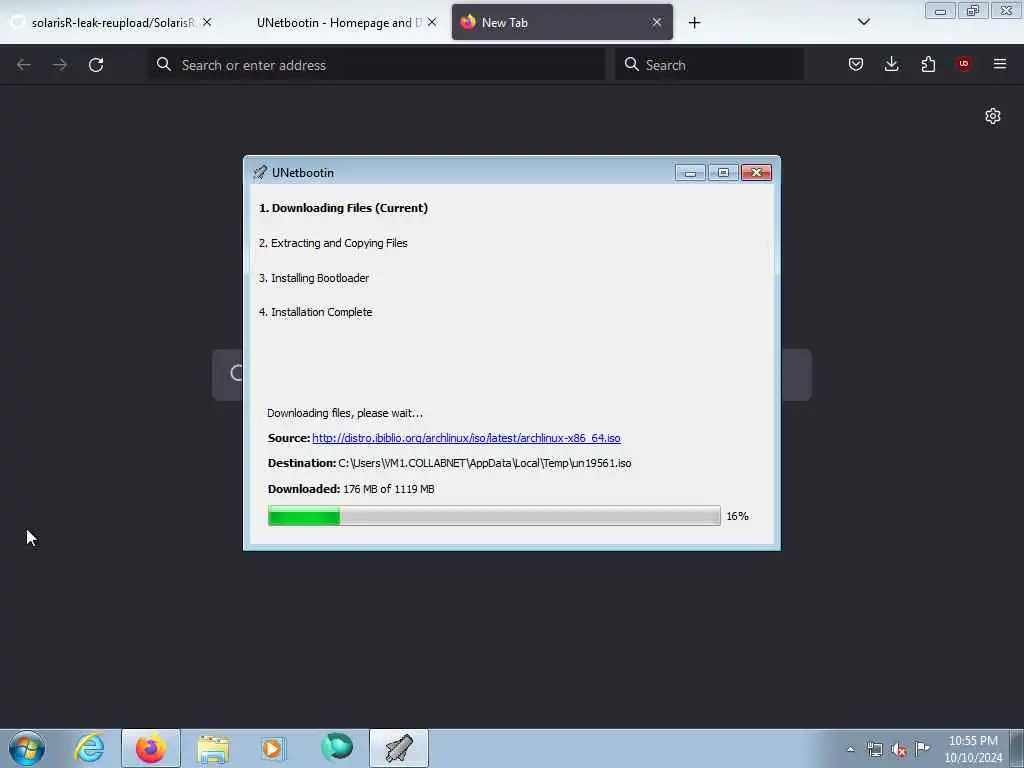Launch Internet Explorer from taskbar
Screen dimensions: 1024x768
tap(89, 748)
